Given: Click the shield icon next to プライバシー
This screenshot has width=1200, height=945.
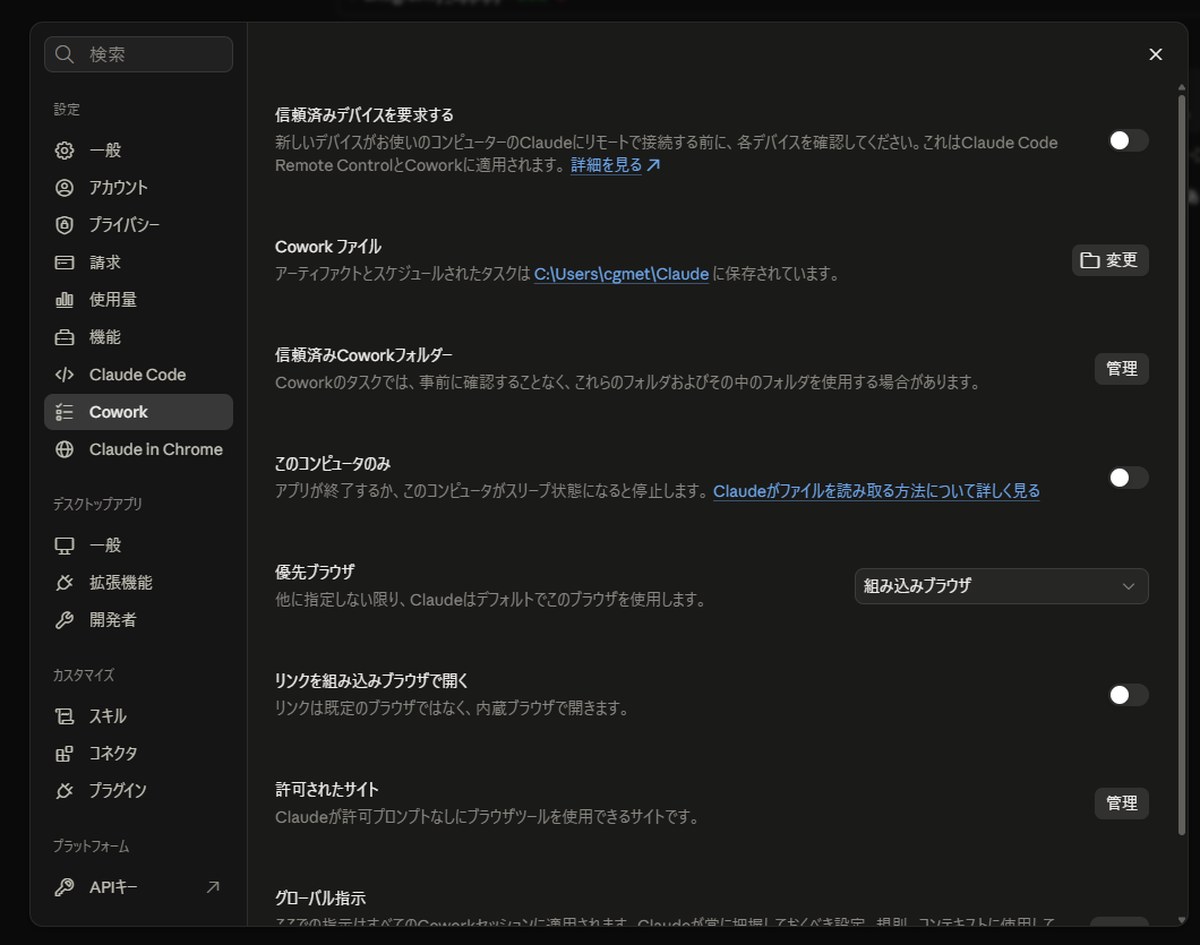Looking at the screenshot, I should click(x=65, y=225).
